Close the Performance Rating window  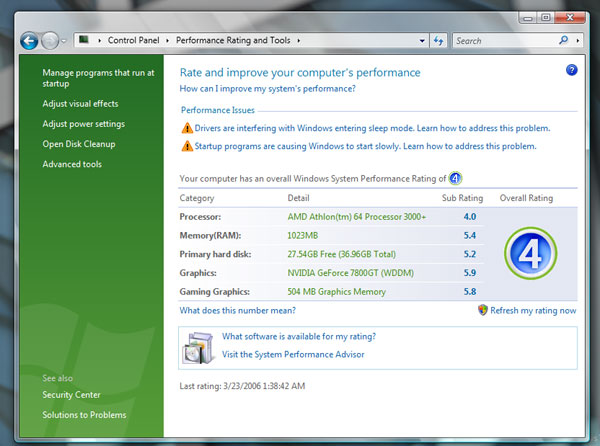click(x=570, y=18)
